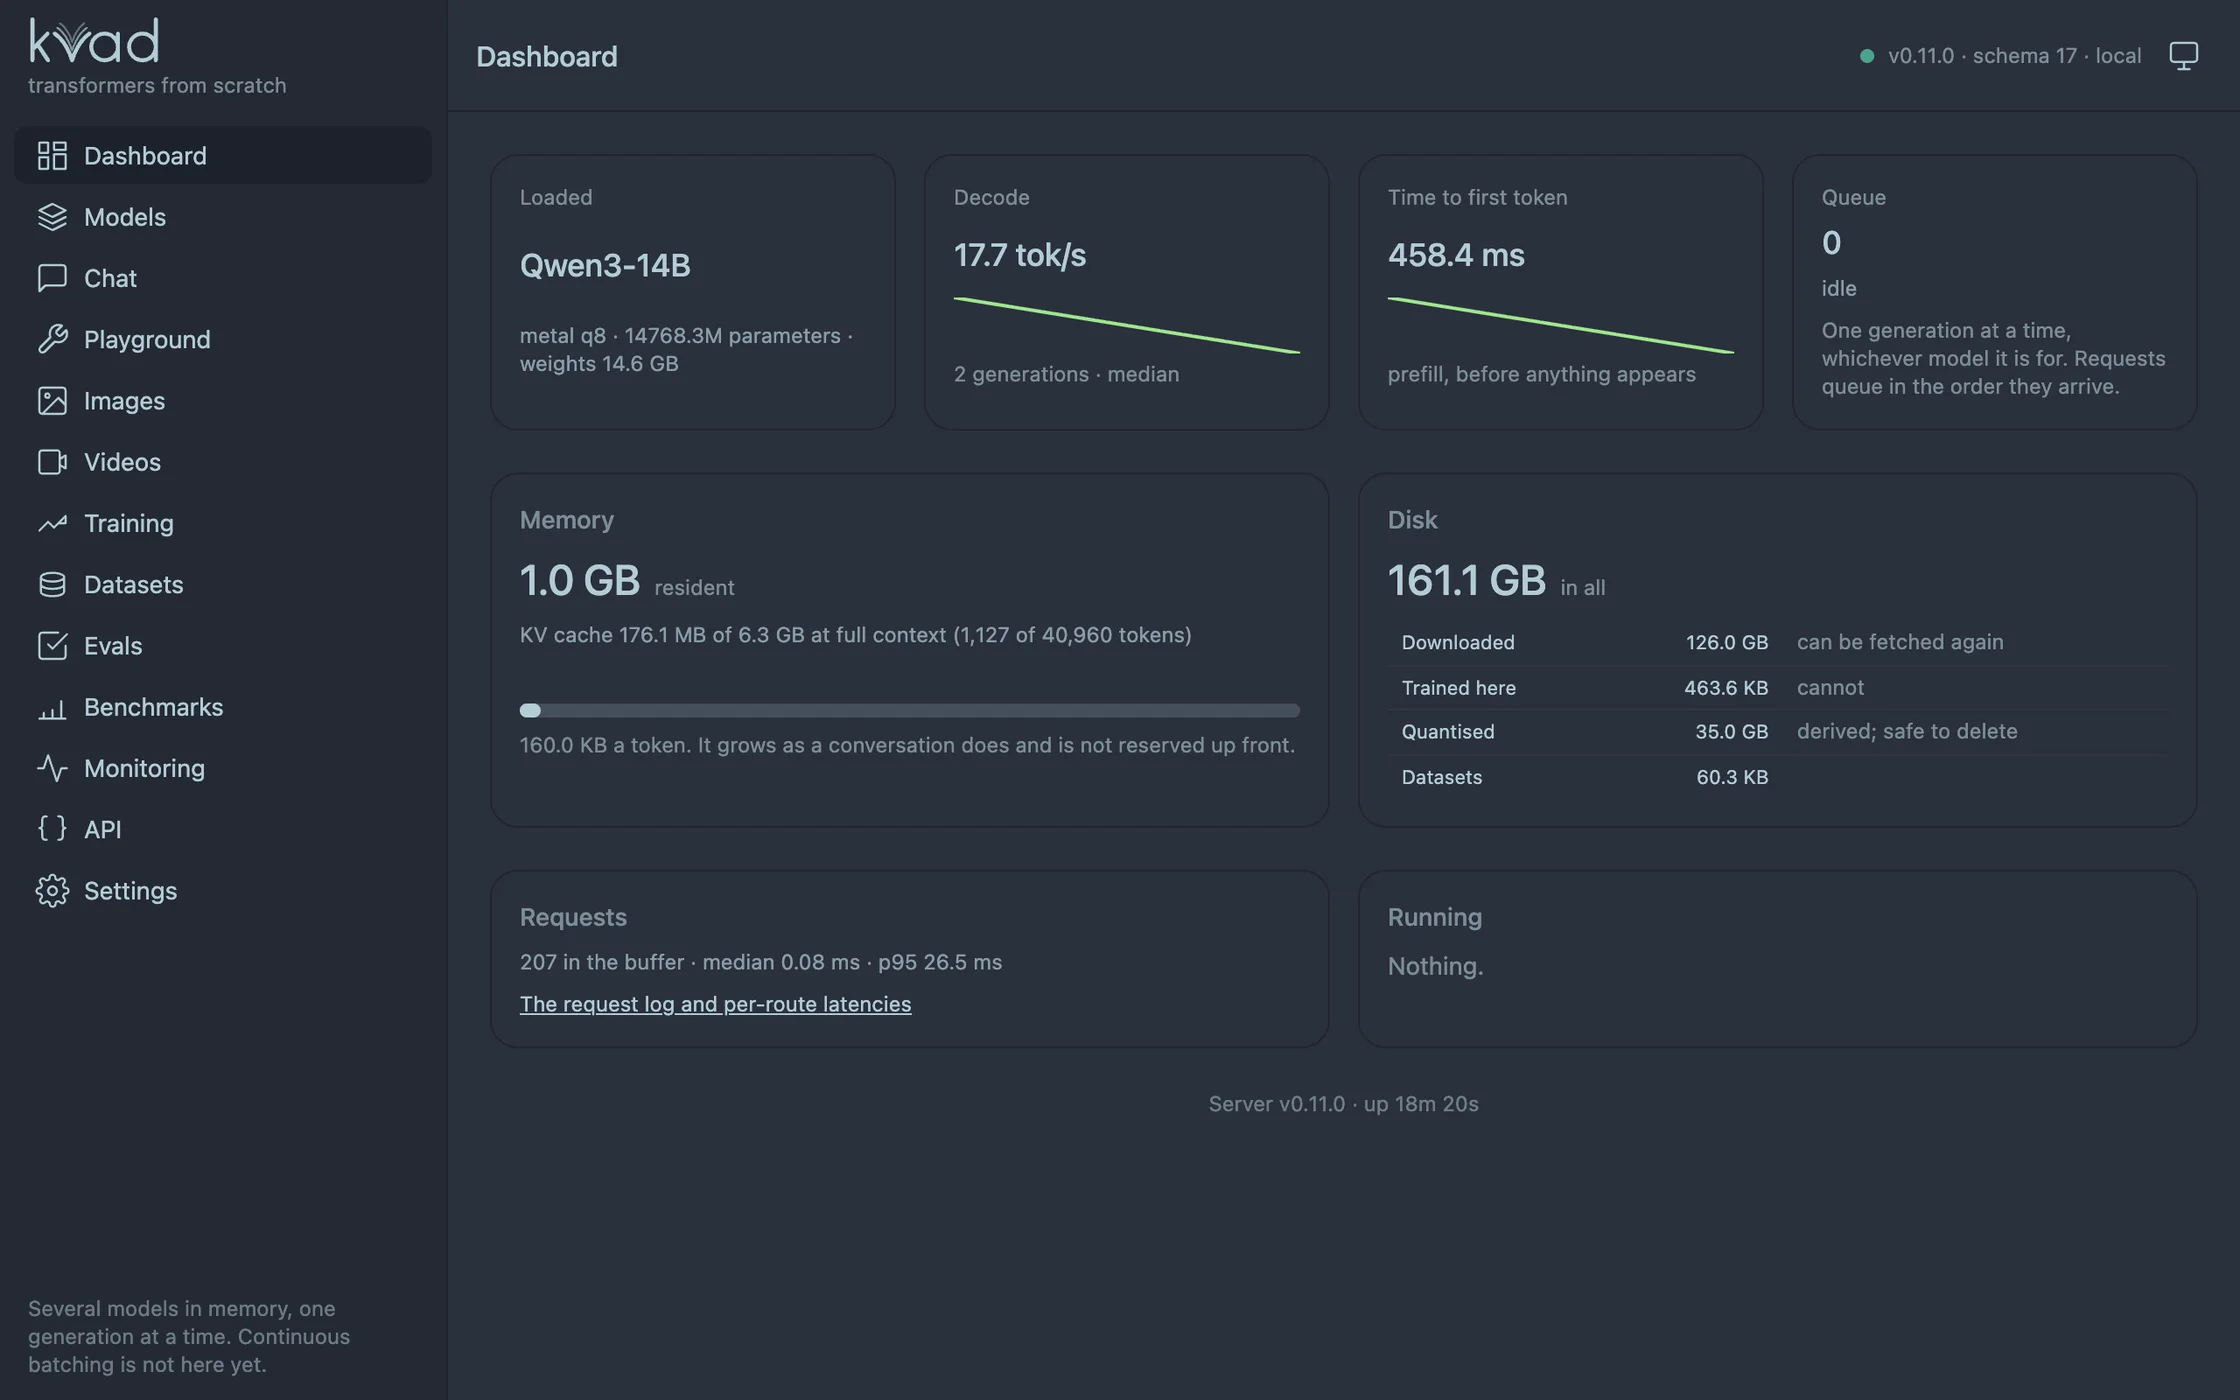This screenshot has width=2240, height=1400.
Task: Click the Monitoring pulse icon
Action: pos(52,768)
